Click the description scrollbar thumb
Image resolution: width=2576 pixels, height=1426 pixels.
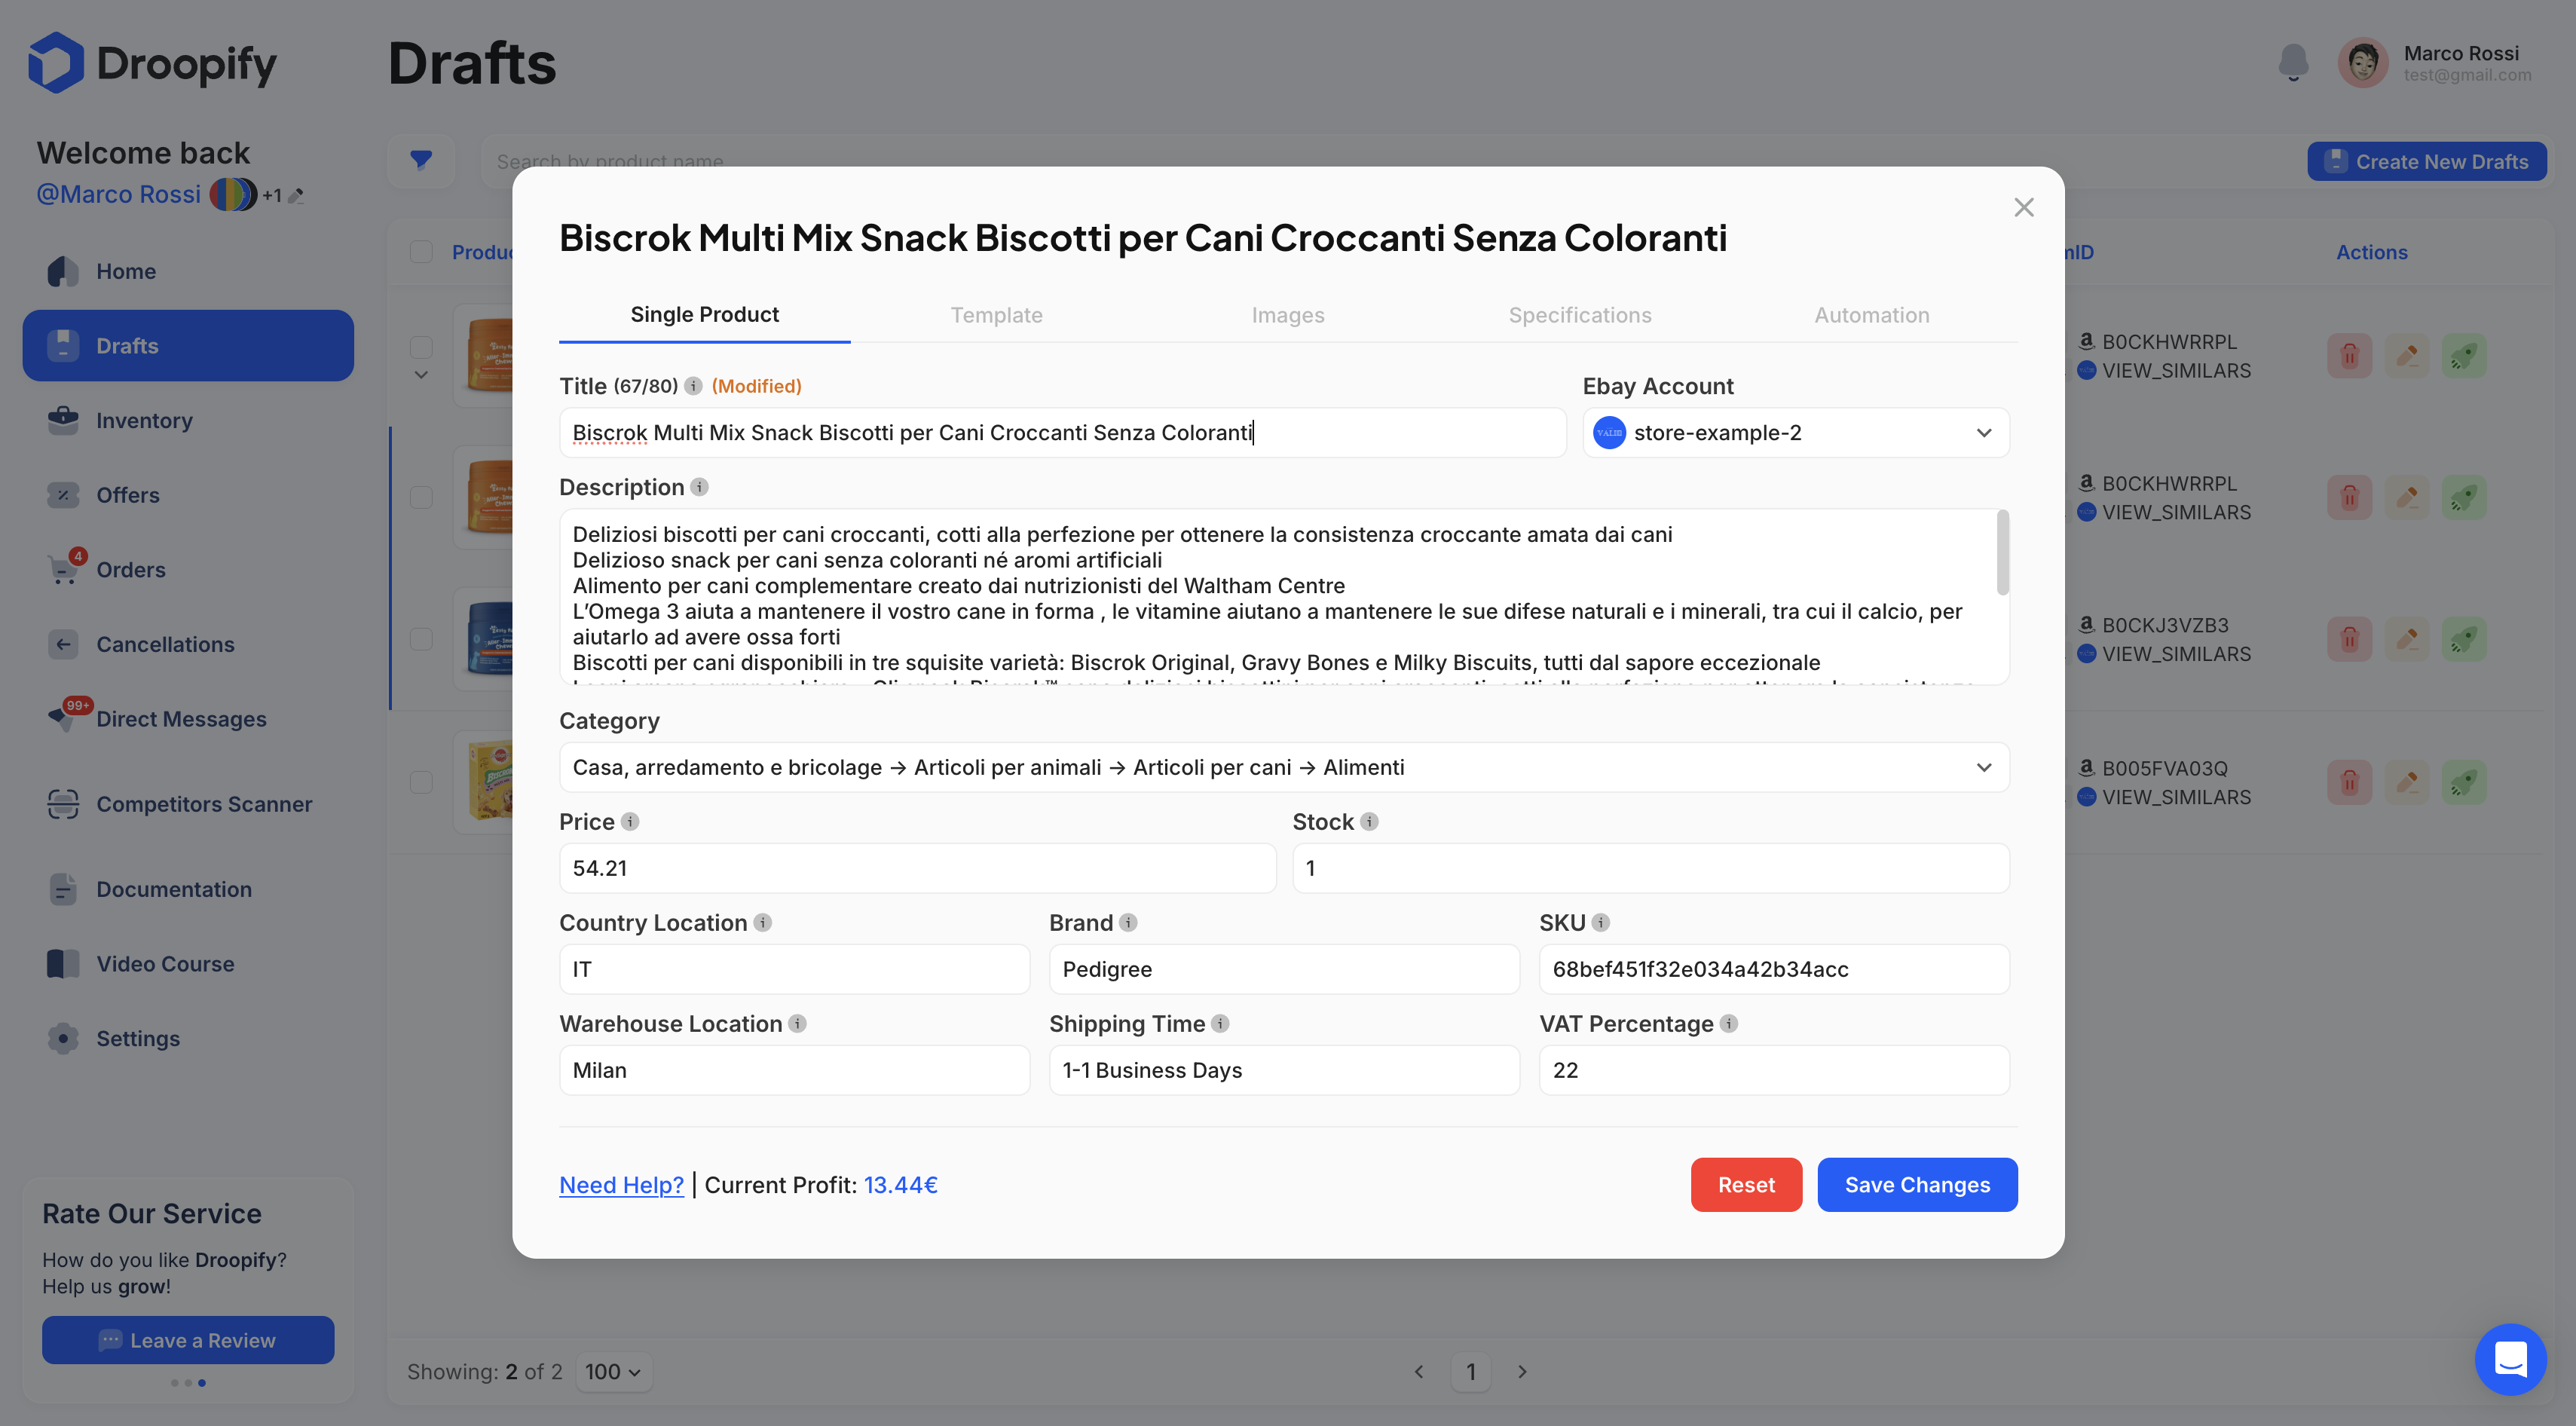(2002, 552)
